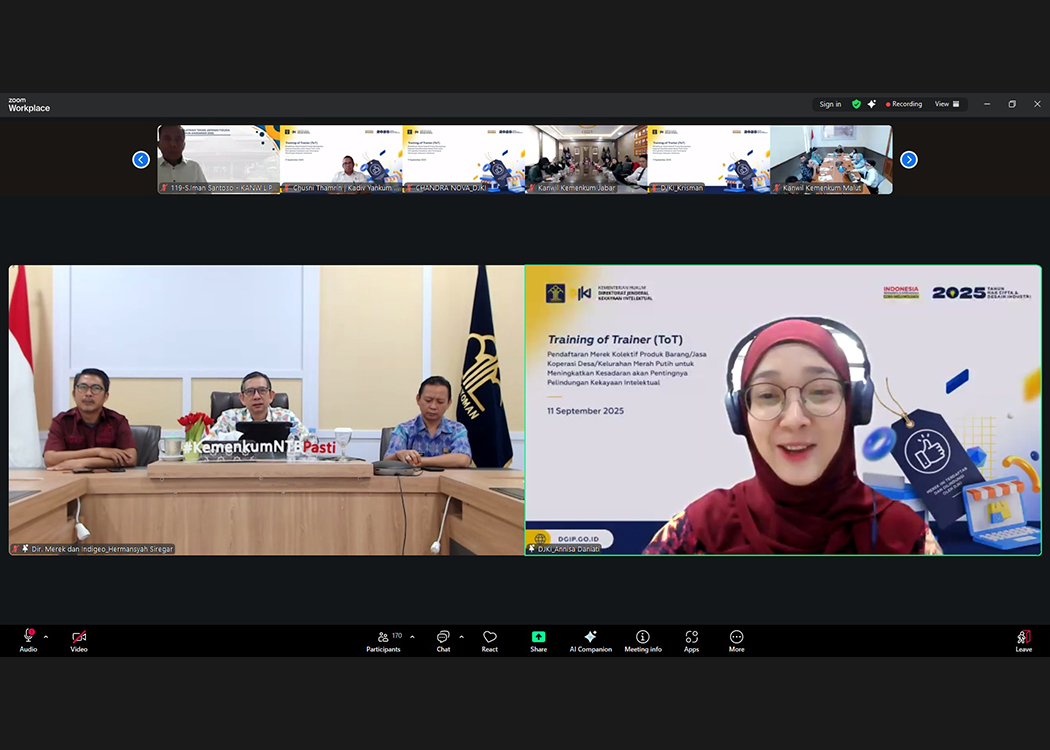Turn on the camera with Video button
The image size is (1050, 750).
(x=79, y=640)
